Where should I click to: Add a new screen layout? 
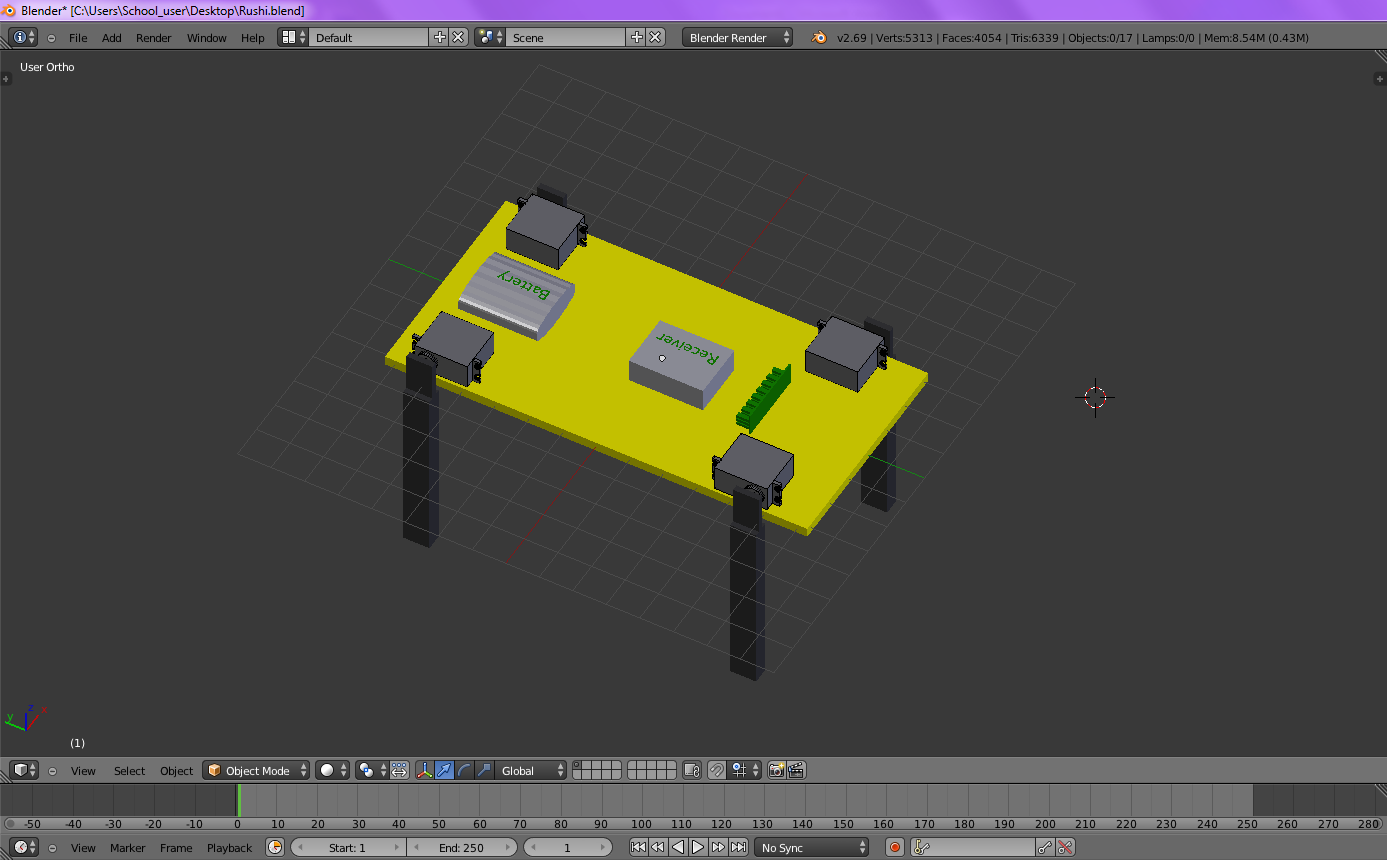439,37
